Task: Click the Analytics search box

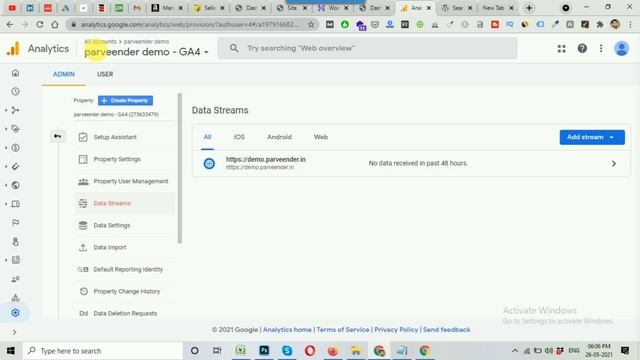Action: (x=367, y=48)
